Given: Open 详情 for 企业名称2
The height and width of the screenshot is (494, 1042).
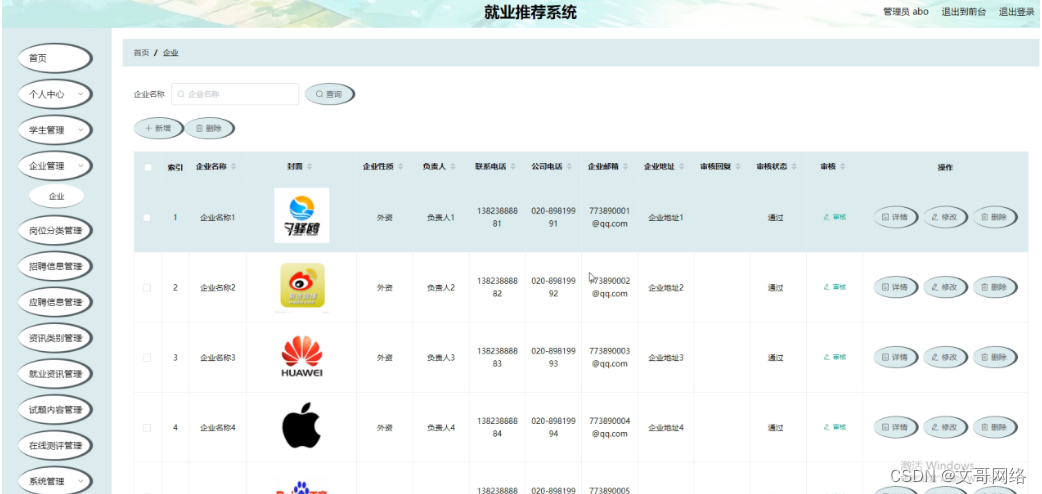Looking at the screenshot, I should (896, 287).
